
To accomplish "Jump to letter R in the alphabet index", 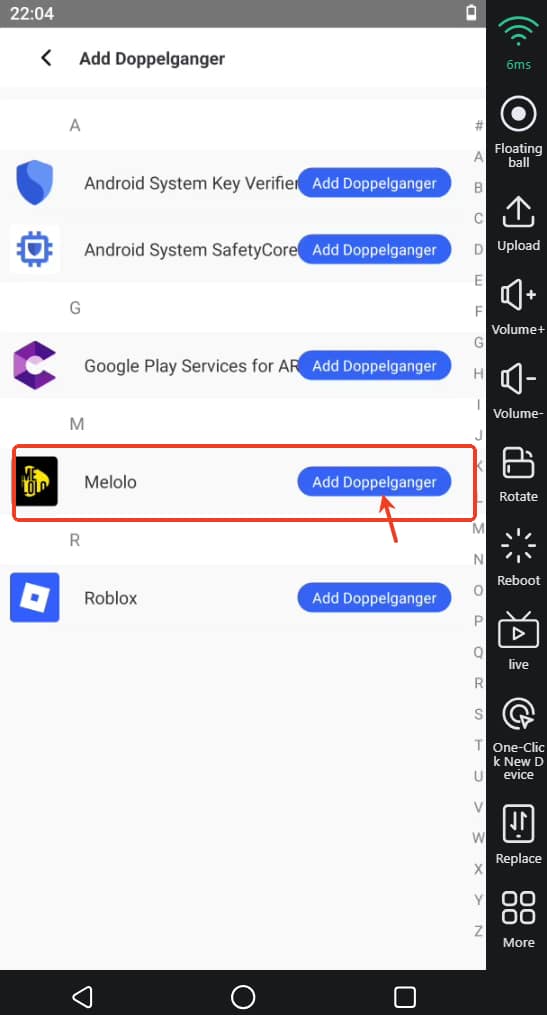I will pyautogui.click(x=478, y=683).
